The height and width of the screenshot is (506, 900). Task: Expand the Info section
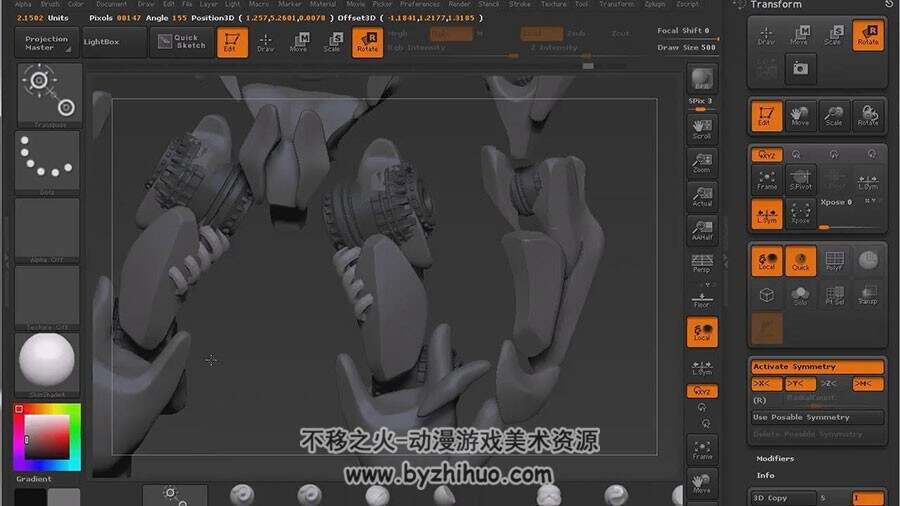765,476
